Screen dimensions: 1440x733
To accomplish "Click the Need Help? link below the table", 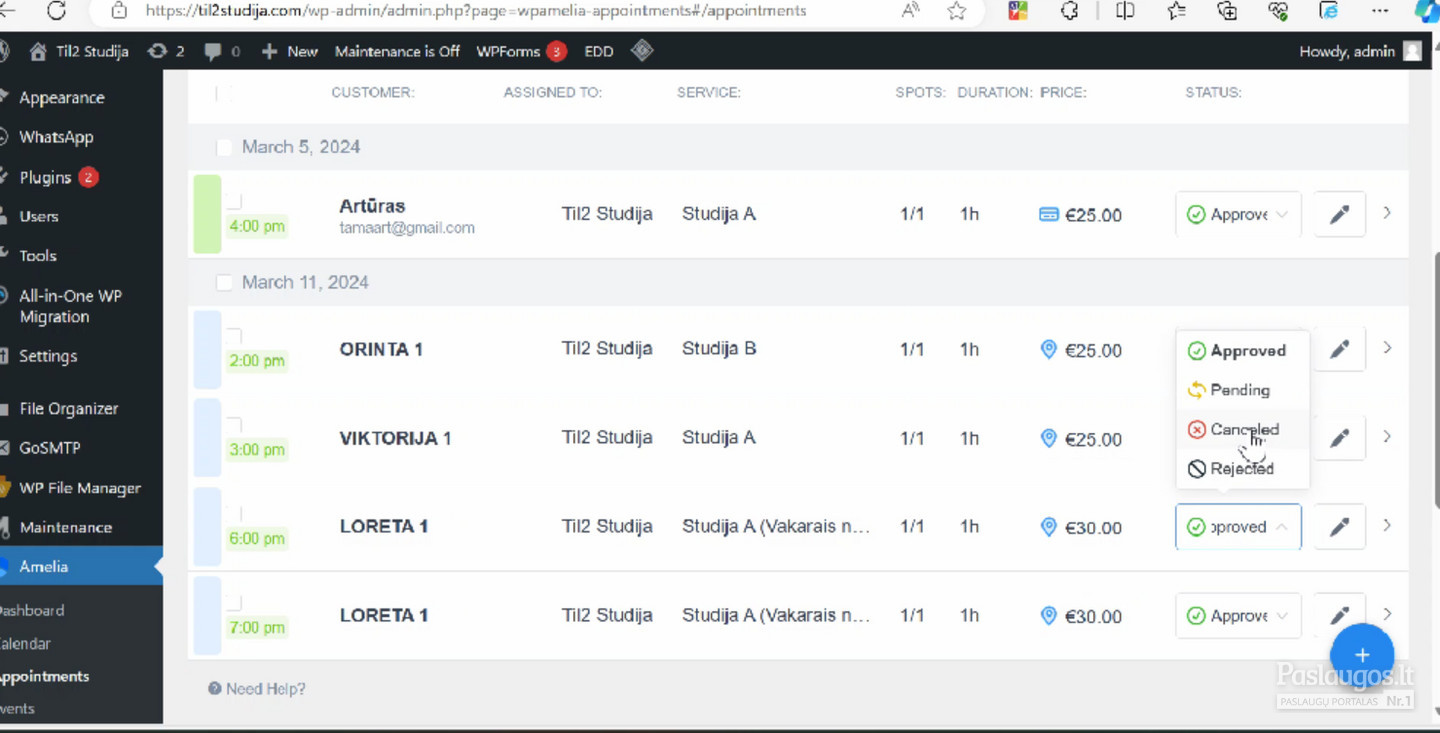I will [257, 688].
